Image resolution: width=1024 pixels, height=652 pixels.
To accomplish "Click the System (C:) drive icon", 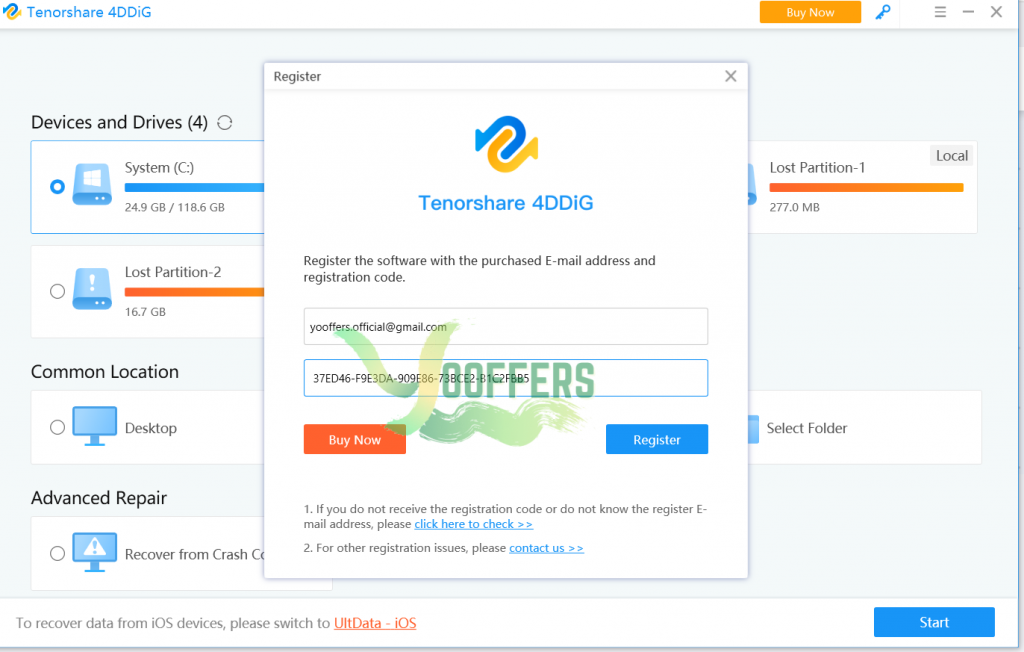I will (x=92, y=185).
